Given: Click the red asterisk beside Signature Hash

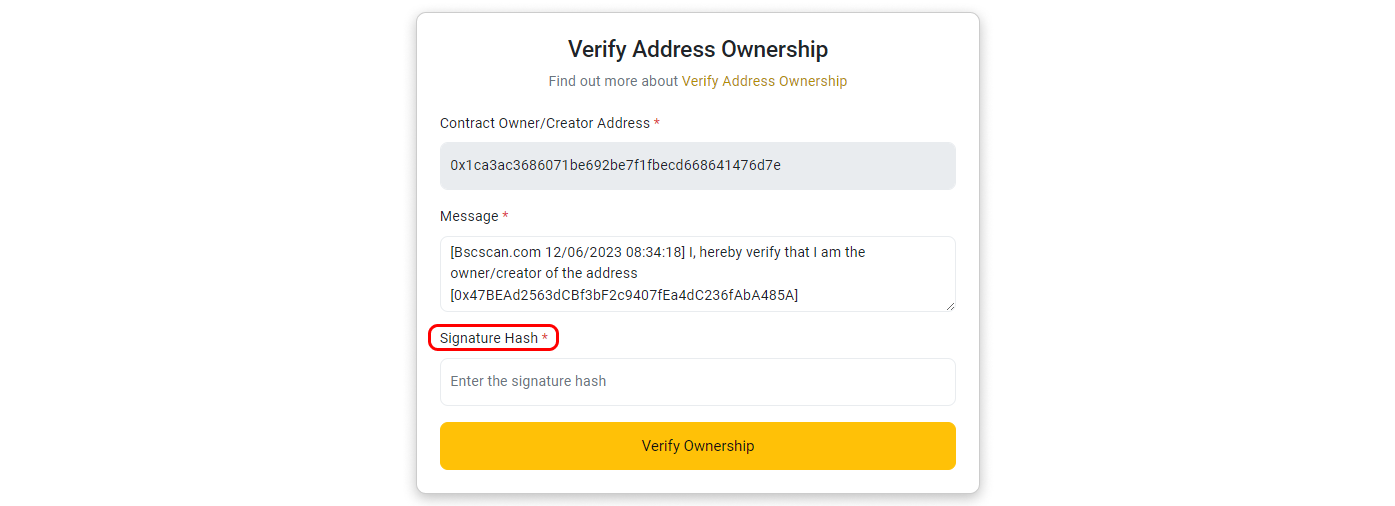Looking at the screenshot, I should pos(545,339).
